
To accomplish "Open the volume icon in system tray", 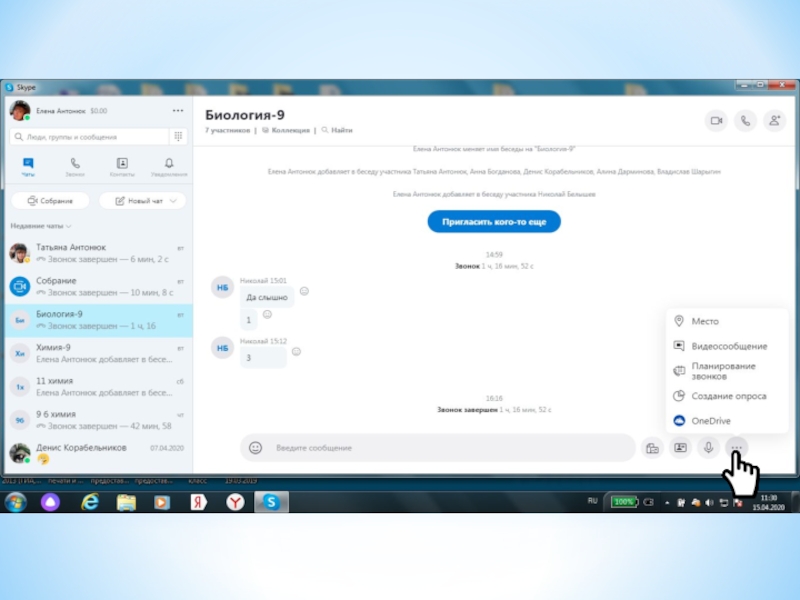I will click(709, 503).
